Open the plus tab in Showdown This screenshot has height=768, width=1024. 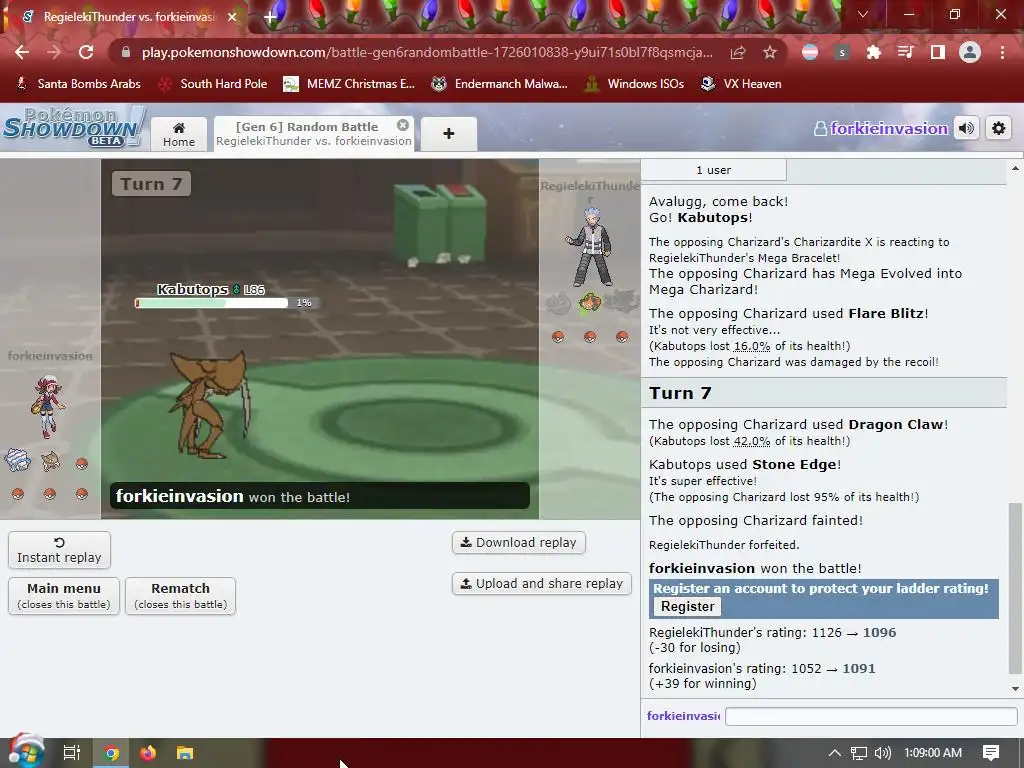(x=449, y=134)
